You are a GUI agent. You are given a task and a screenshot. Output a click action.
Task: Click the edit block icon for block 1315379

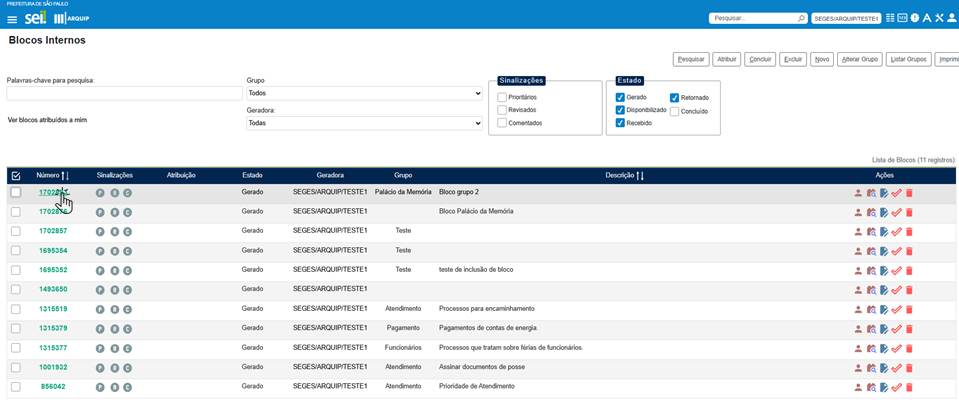tap(884, 328)
